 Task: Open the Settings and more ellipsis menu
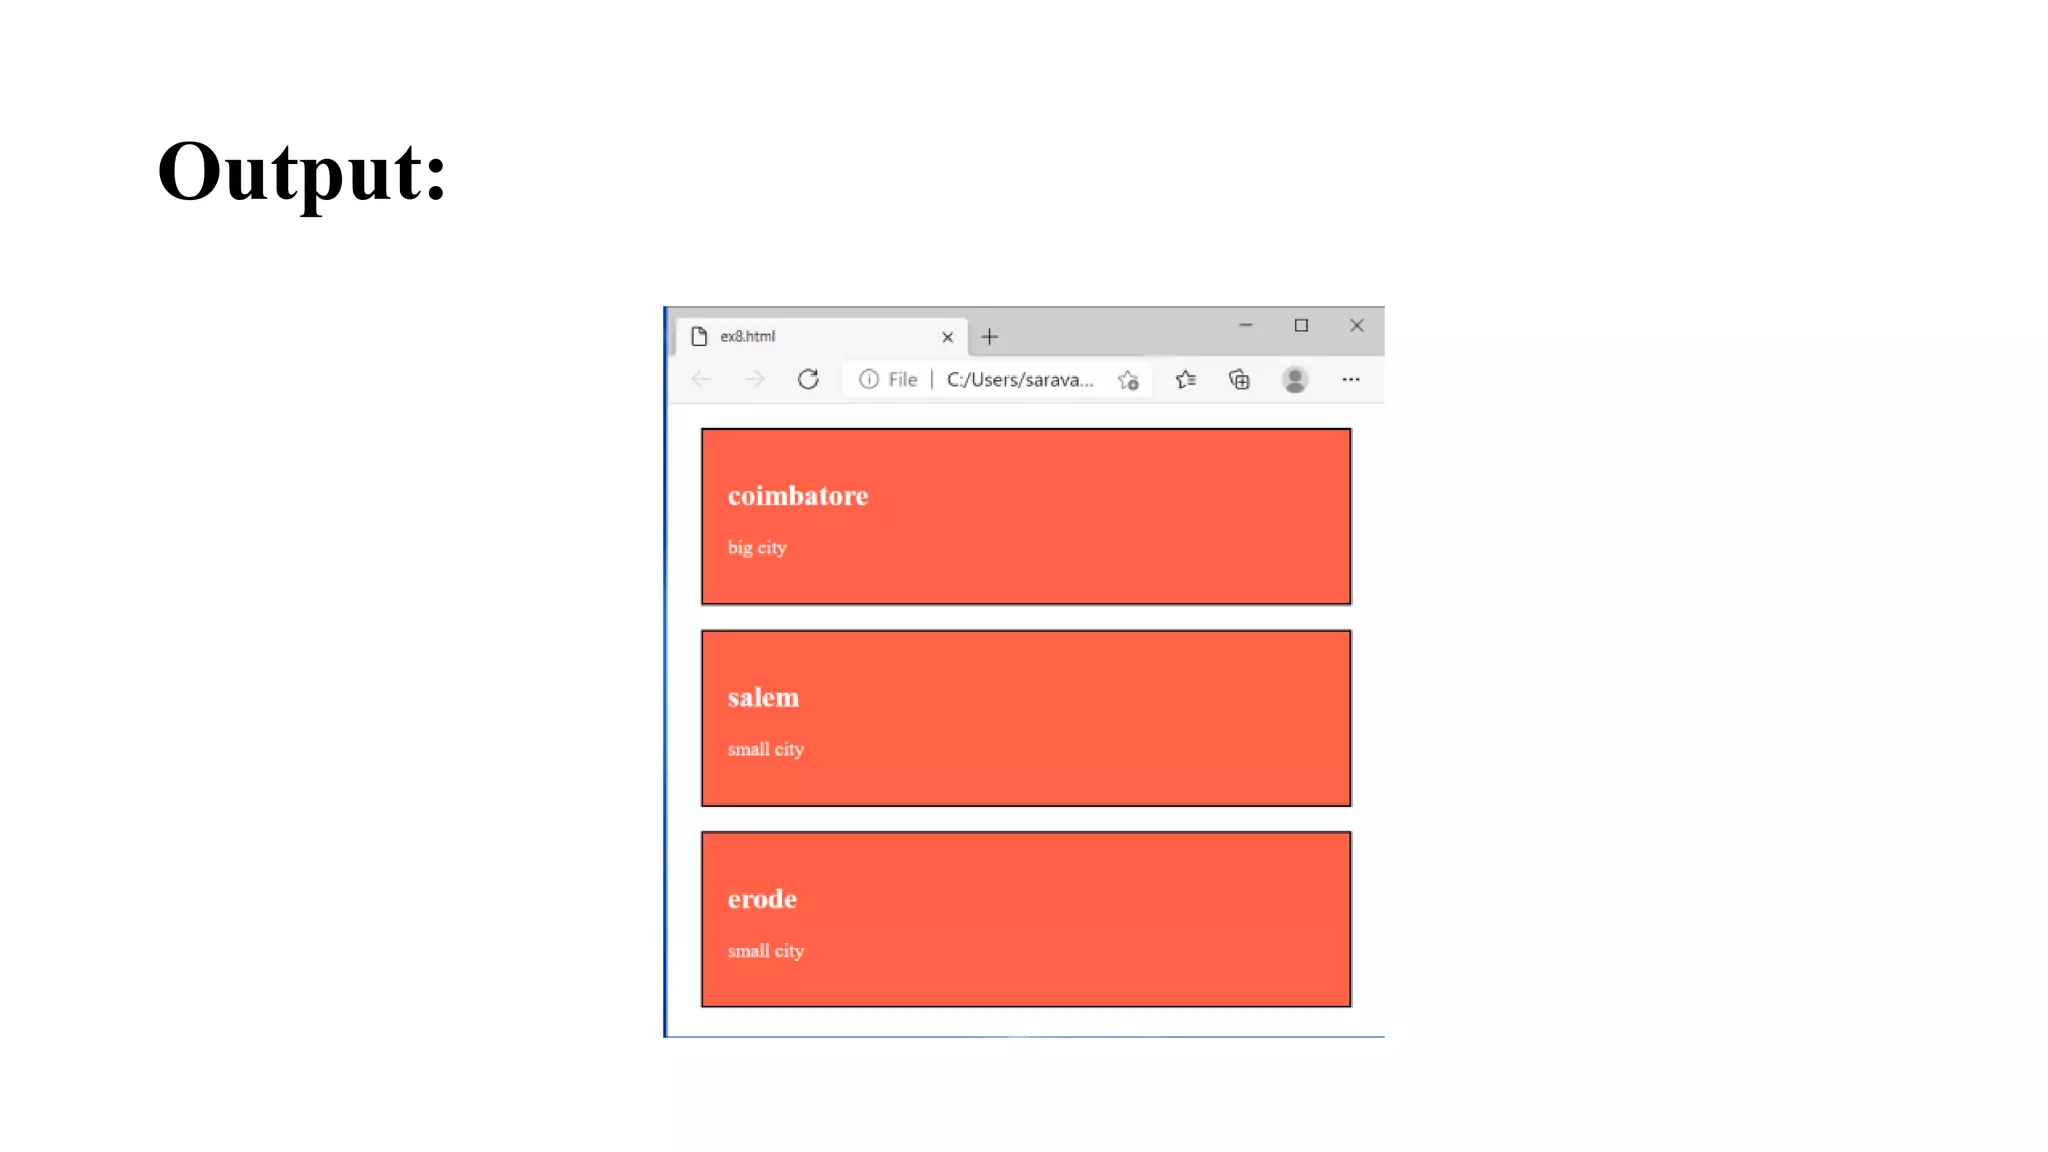(x=1351, y=379)
